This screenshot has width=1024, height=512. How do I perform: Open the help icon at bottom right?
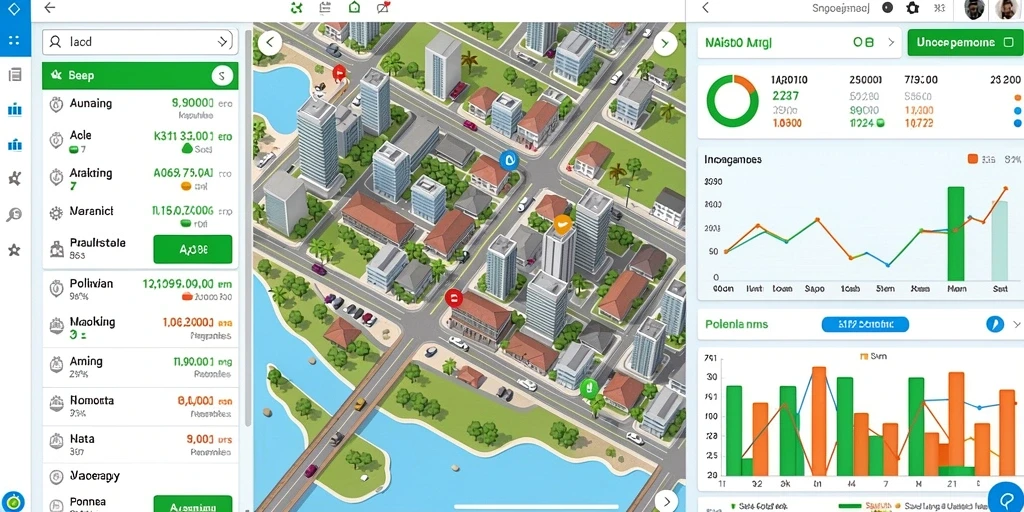pos(1006,498)
